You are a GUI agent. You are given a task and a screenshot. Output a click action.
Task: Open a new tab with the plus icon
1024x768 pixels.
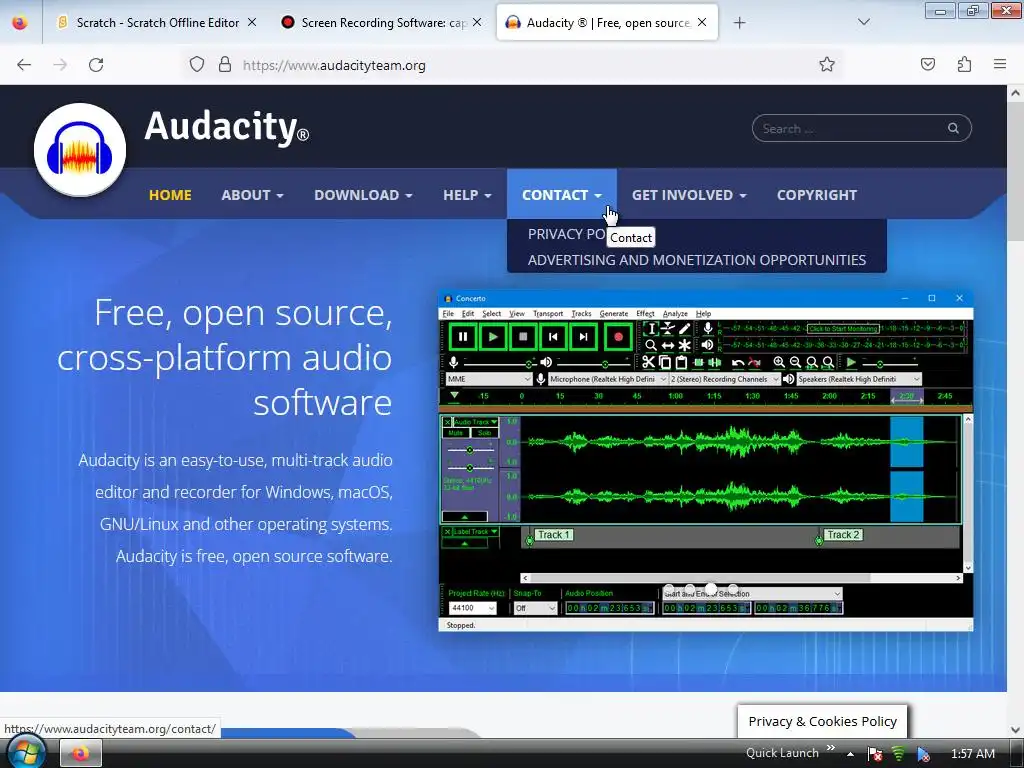click(739, 23)
